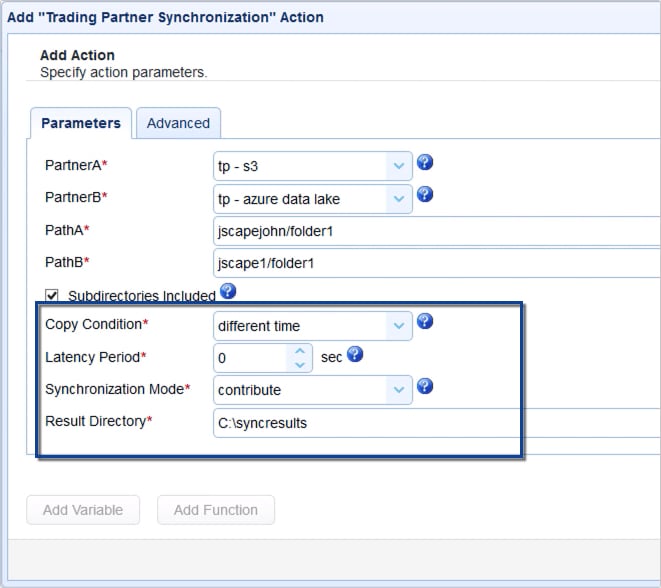Select the Parameters tab
The image size is (661, 588).
coord(81,123)
